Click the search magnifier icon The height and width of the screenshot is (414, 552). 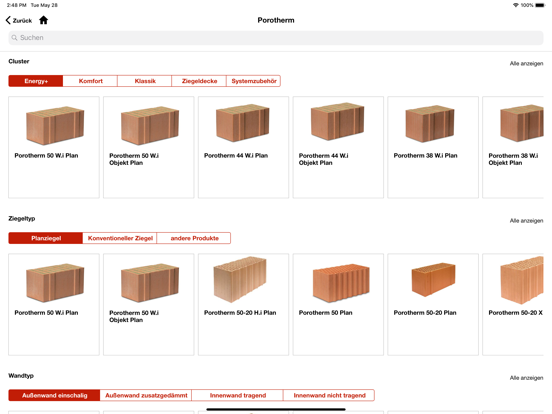click(14, 38)
